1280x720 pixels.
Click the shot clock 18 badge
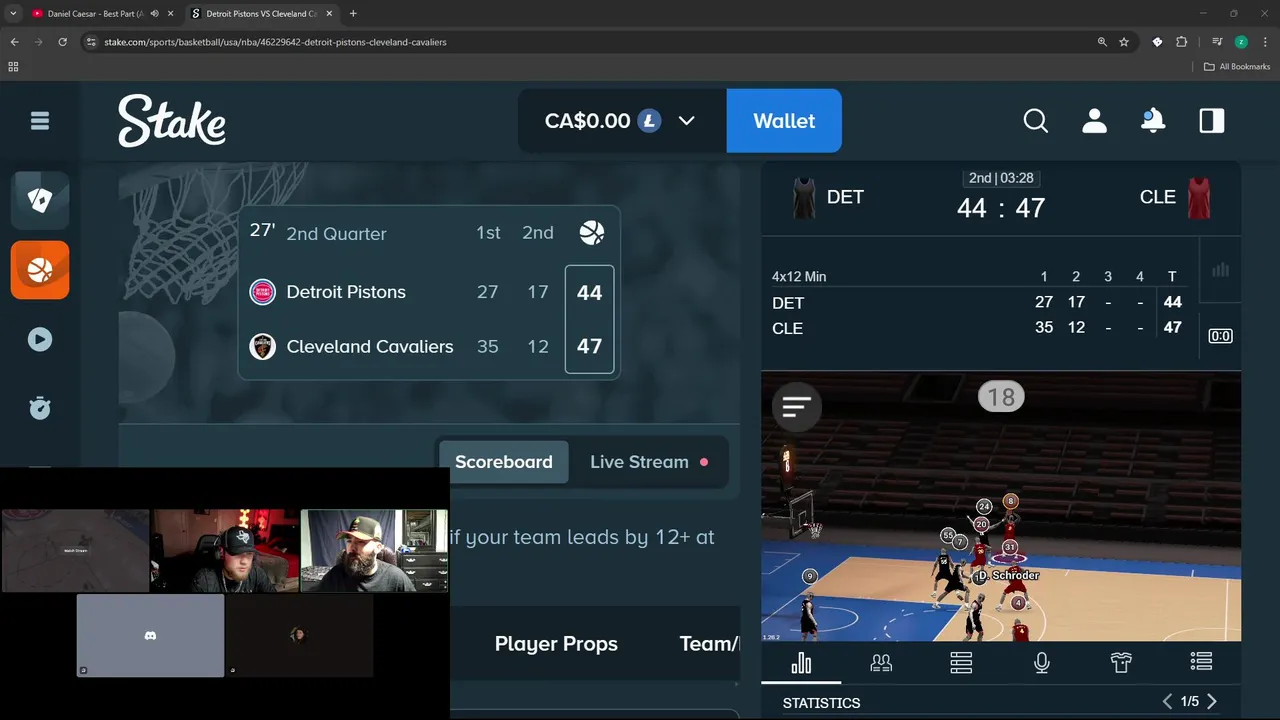[x=1001, y=397]
